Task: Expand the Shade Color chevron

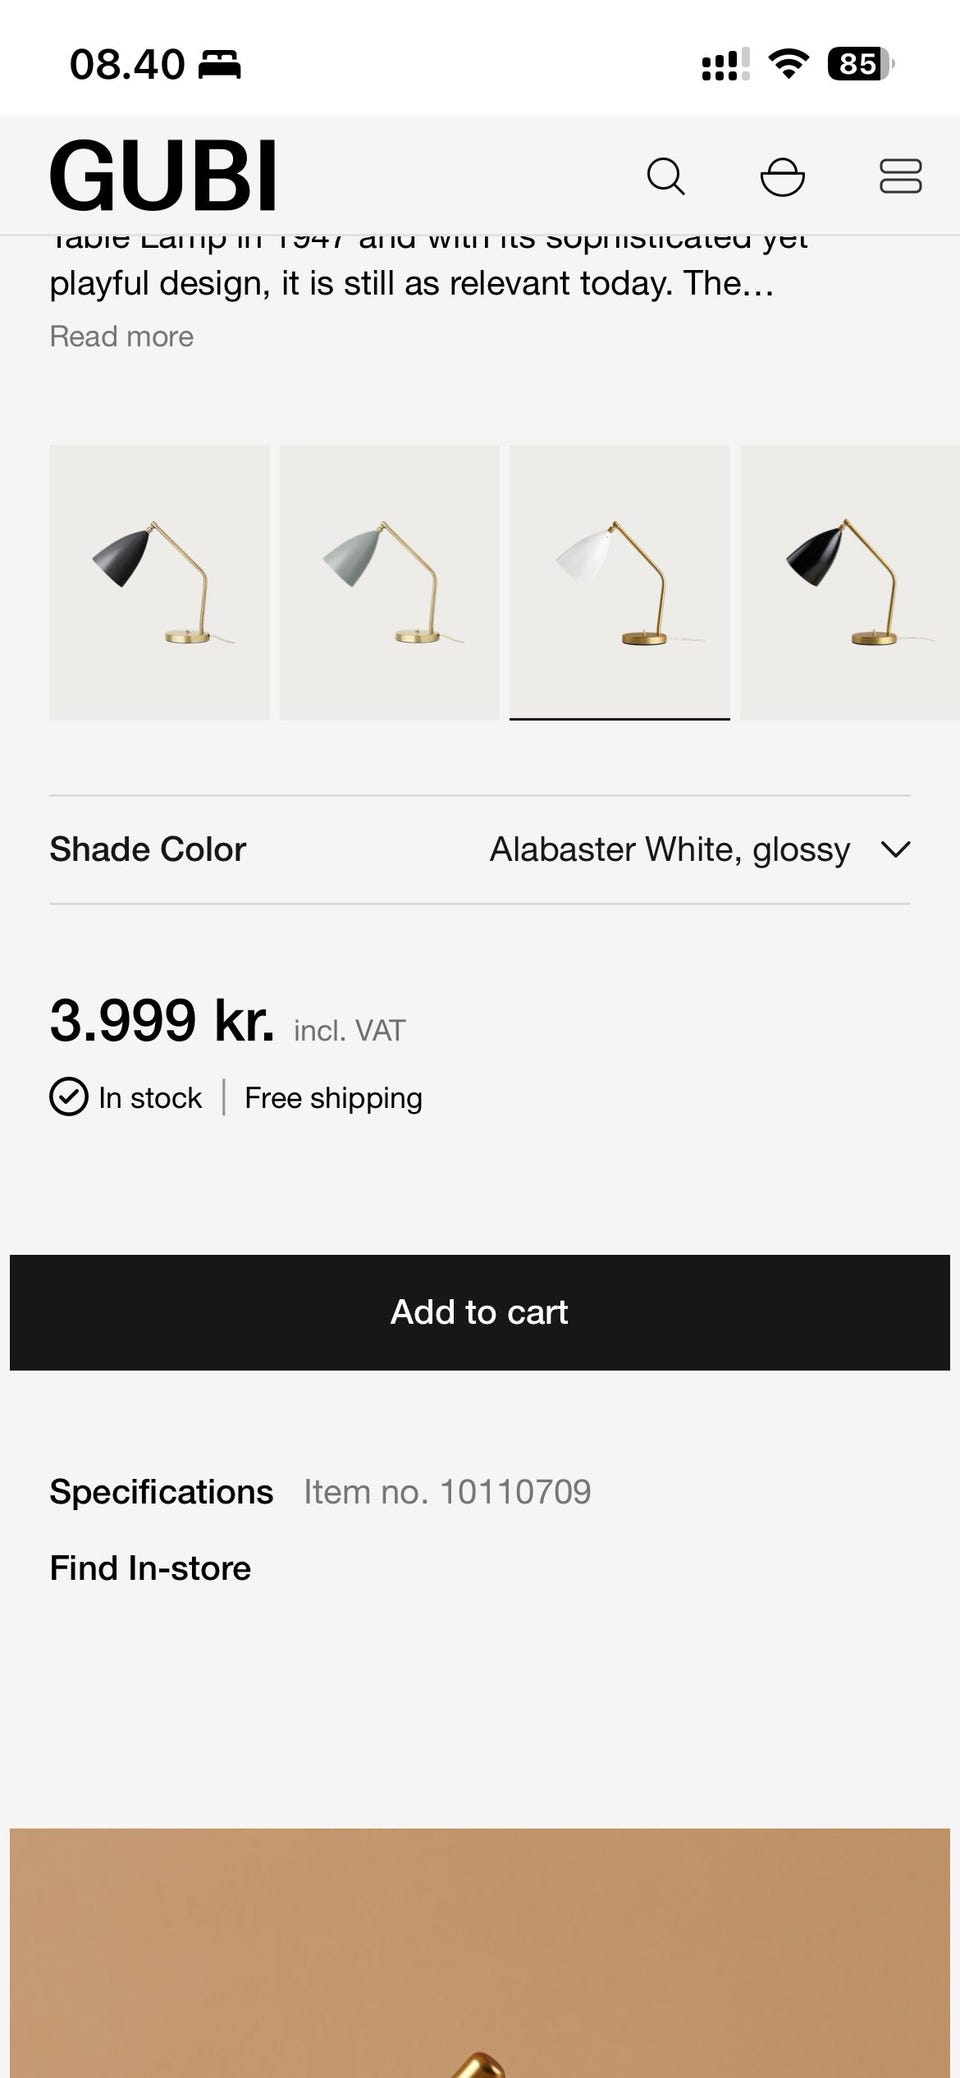Action: (x=895, y=849)
